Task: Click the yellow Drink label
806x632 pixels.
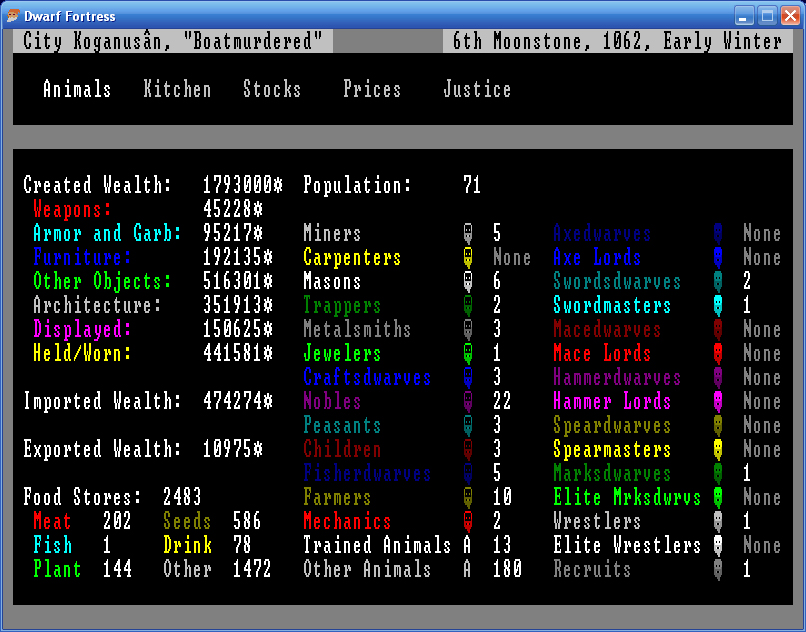Action: tap(188, 545)
